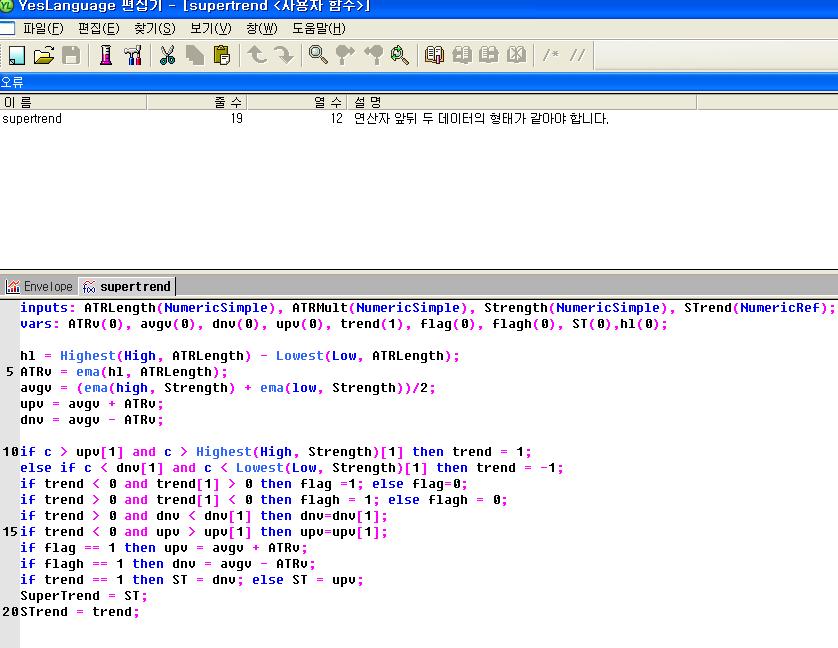
Task: Open the 파일(F) menu
Action: (x=43, y=28)
